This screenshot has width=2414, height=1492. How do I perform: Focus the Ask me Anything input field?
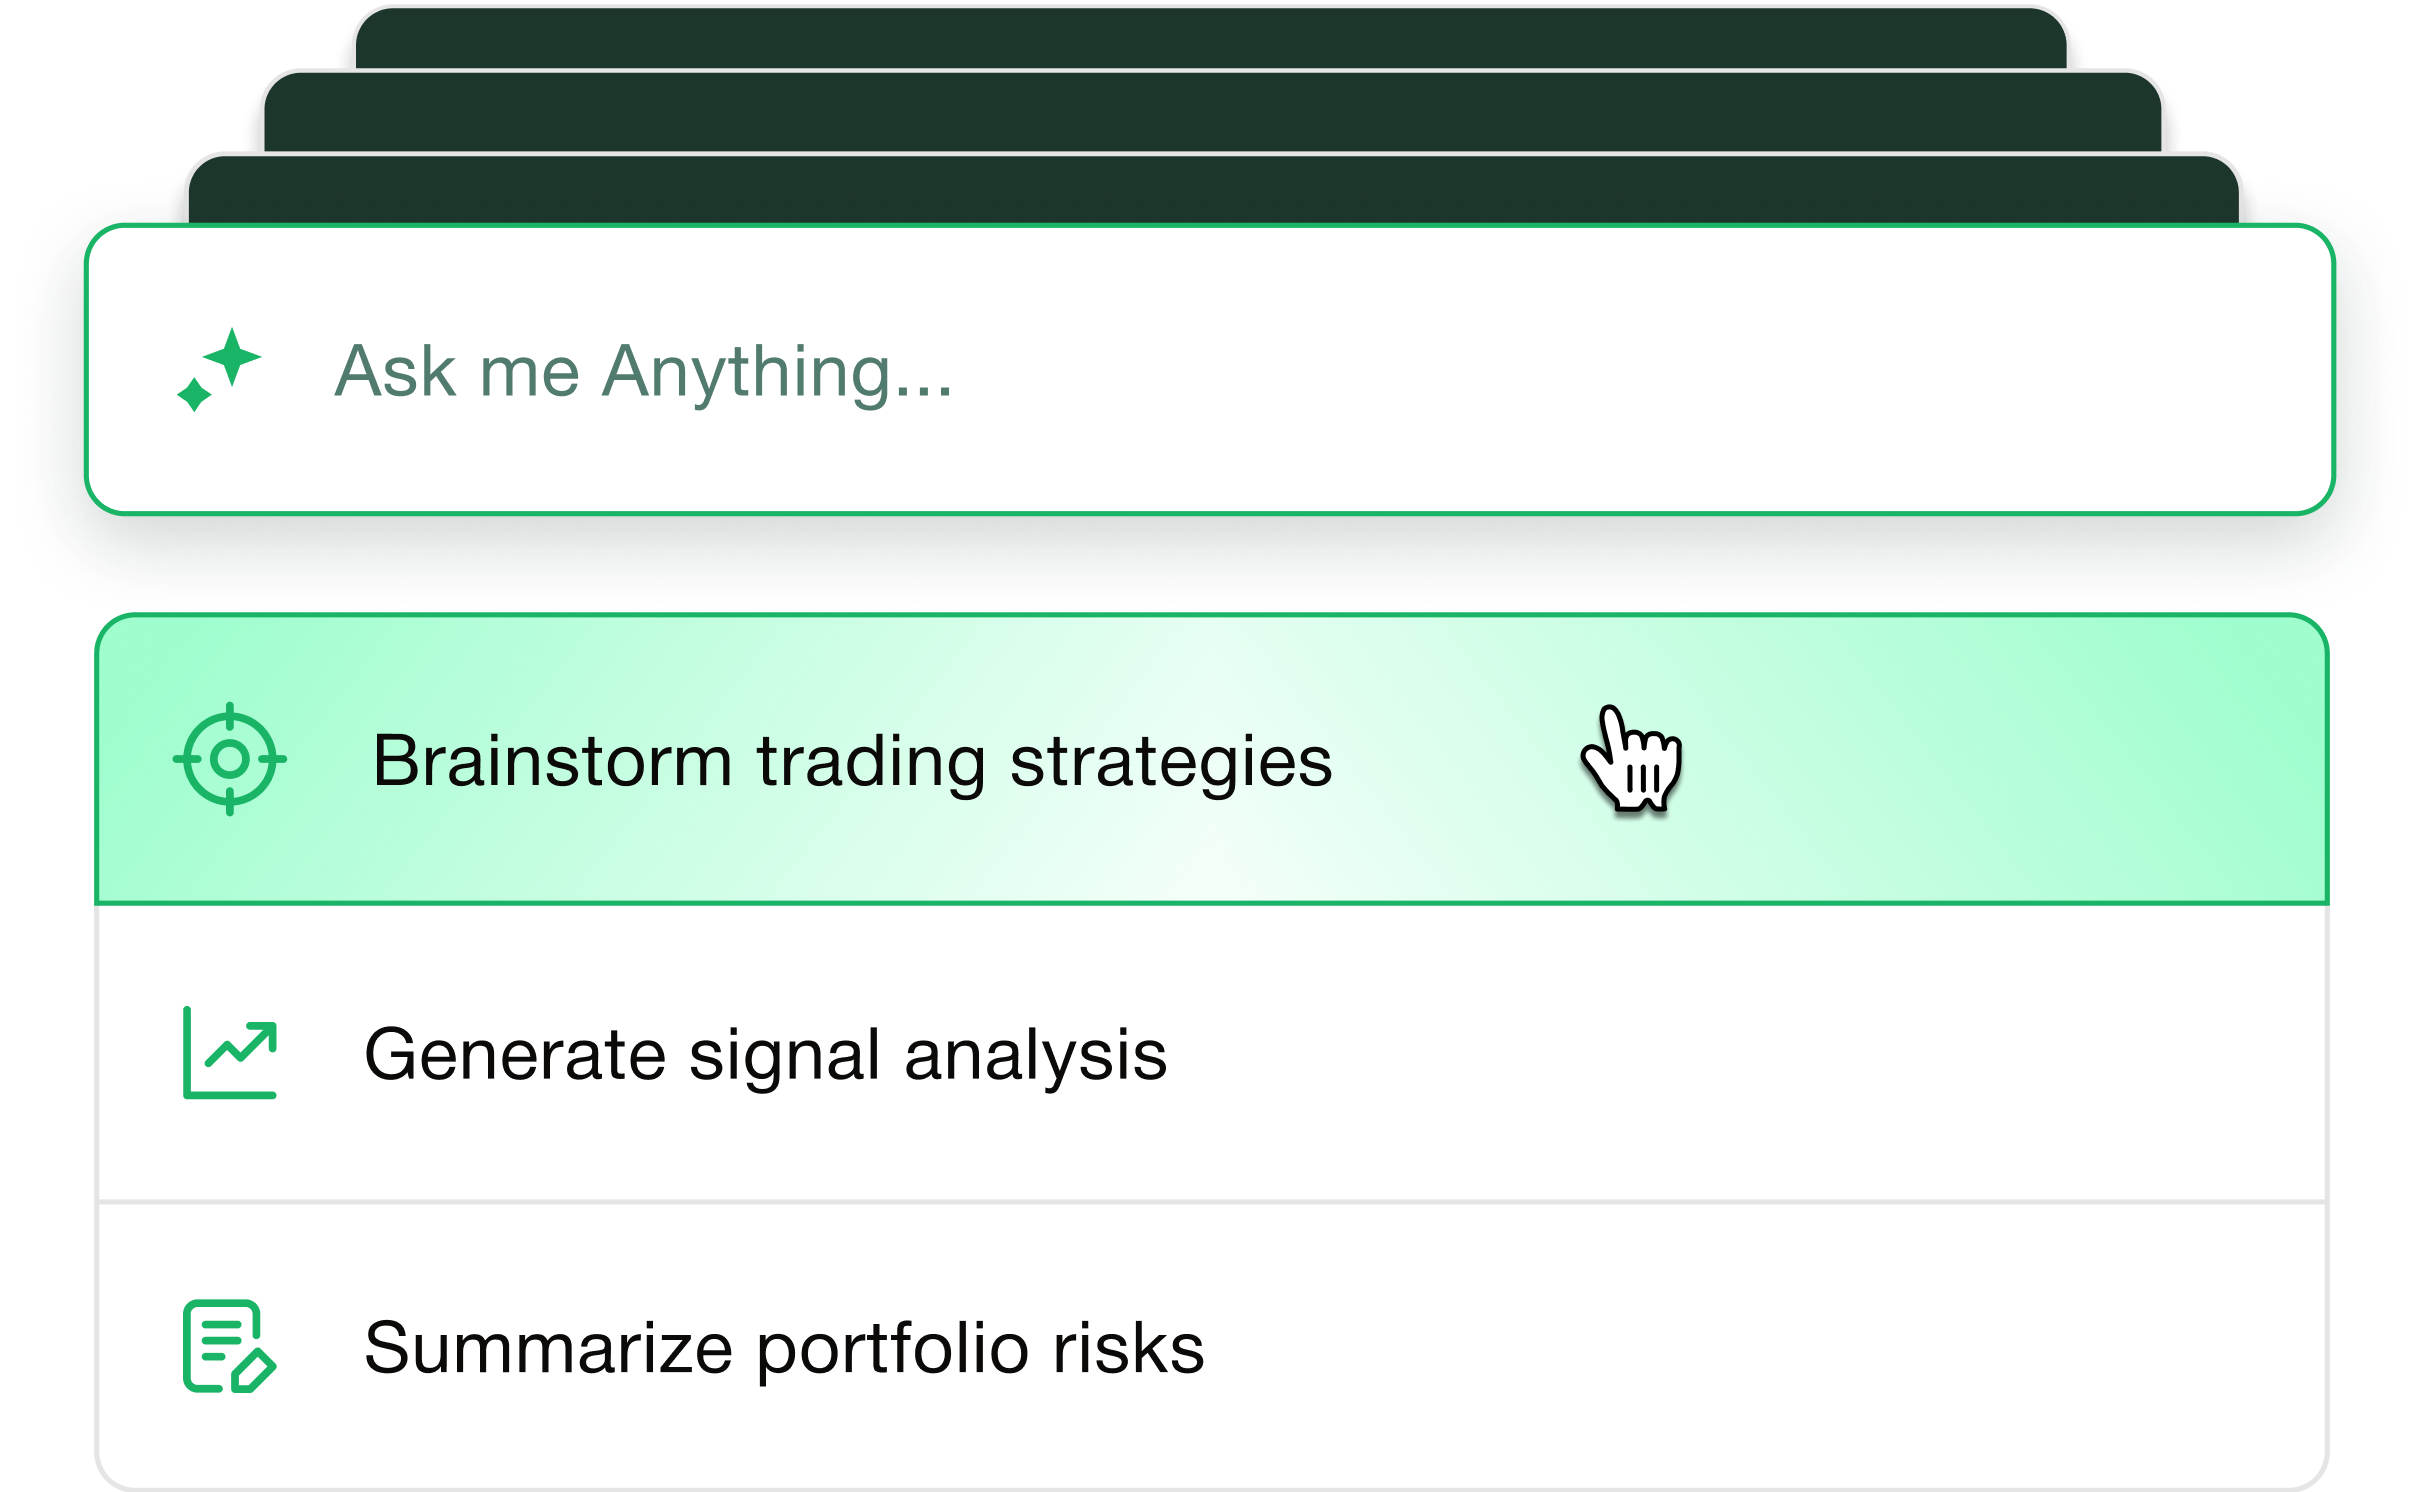1210,370
